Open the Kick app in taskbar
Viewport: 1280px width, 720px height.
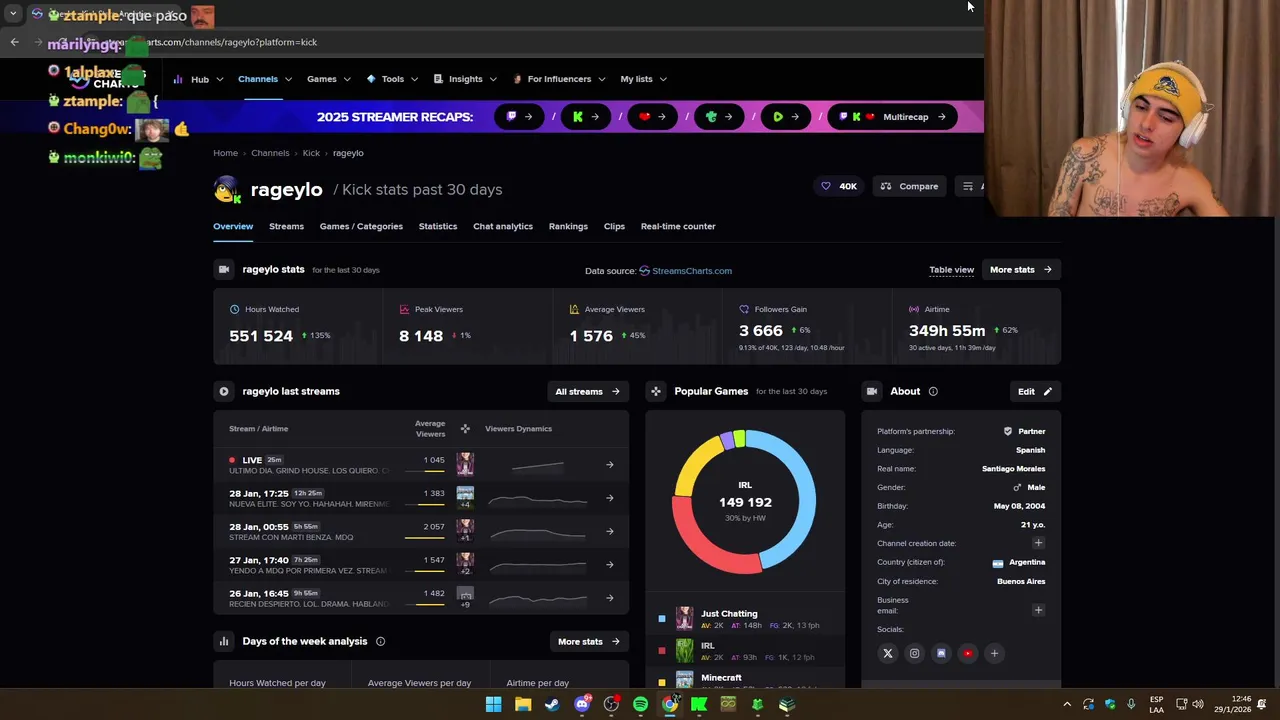(x=699, y=704)
